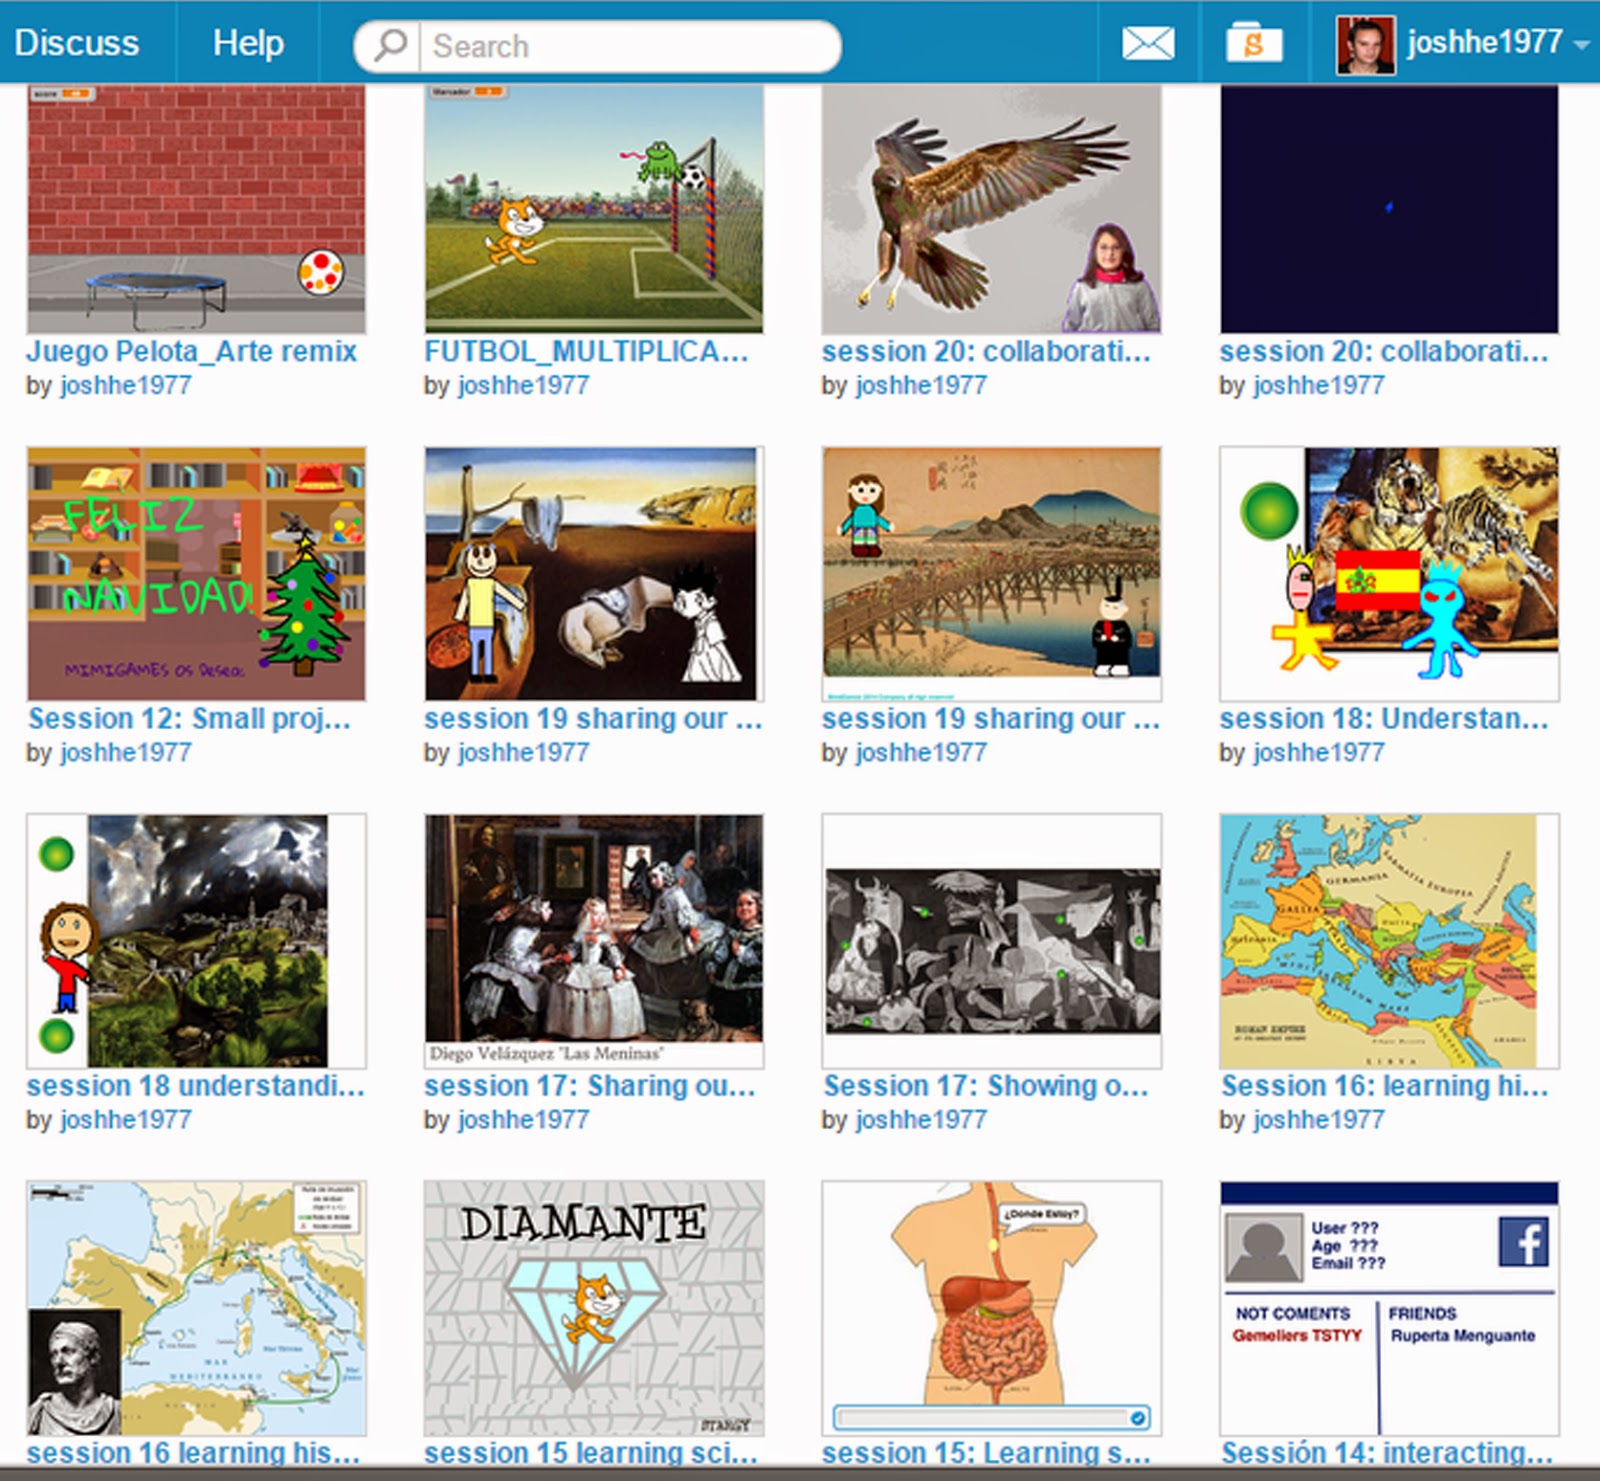Open author joshhe1977 under Session 16: learning hi...
Viewport: 1600px width, 1481px height.
click(1319, 1119)
